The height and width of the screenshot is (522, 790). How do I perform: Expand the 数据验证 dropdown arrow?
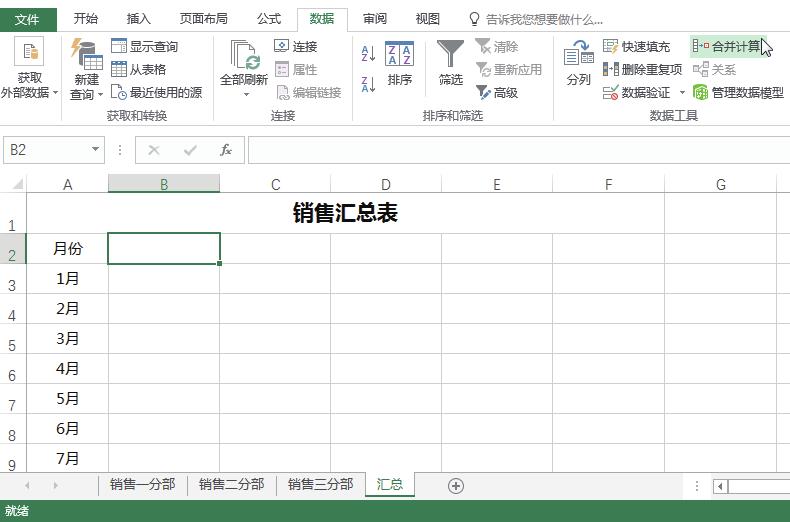682,92
